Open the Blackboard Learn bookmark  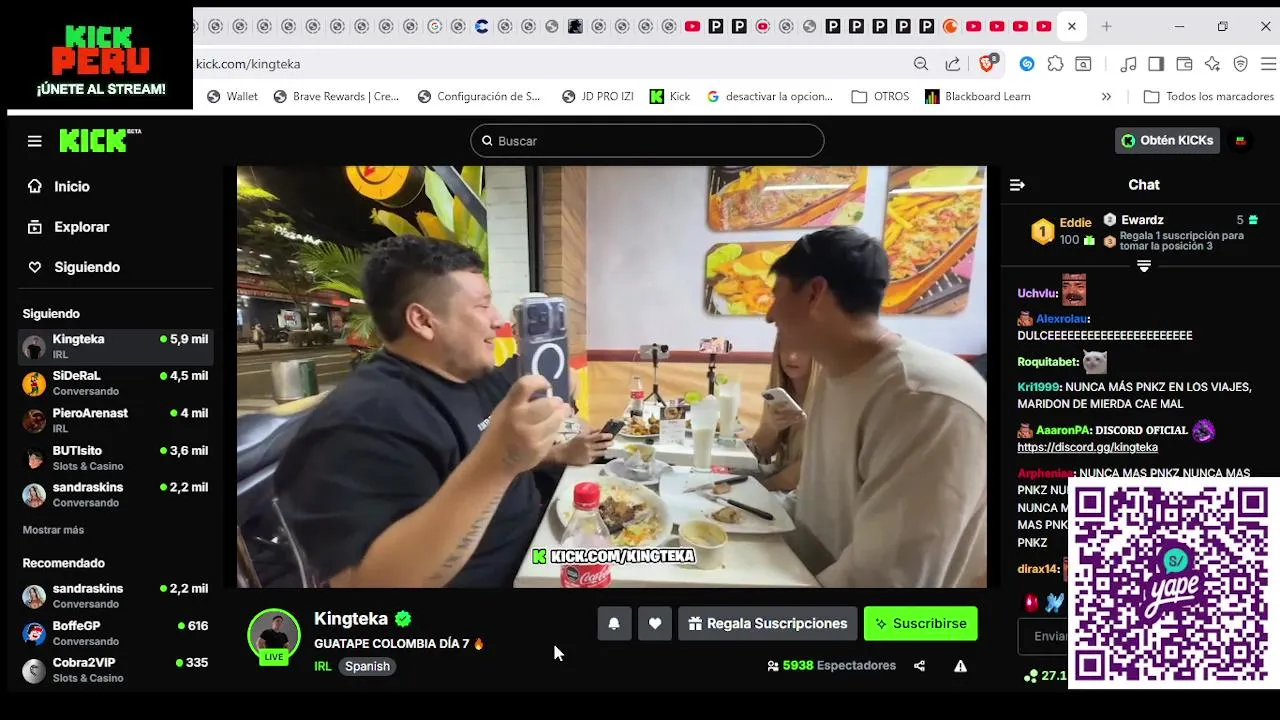[977, 97]
